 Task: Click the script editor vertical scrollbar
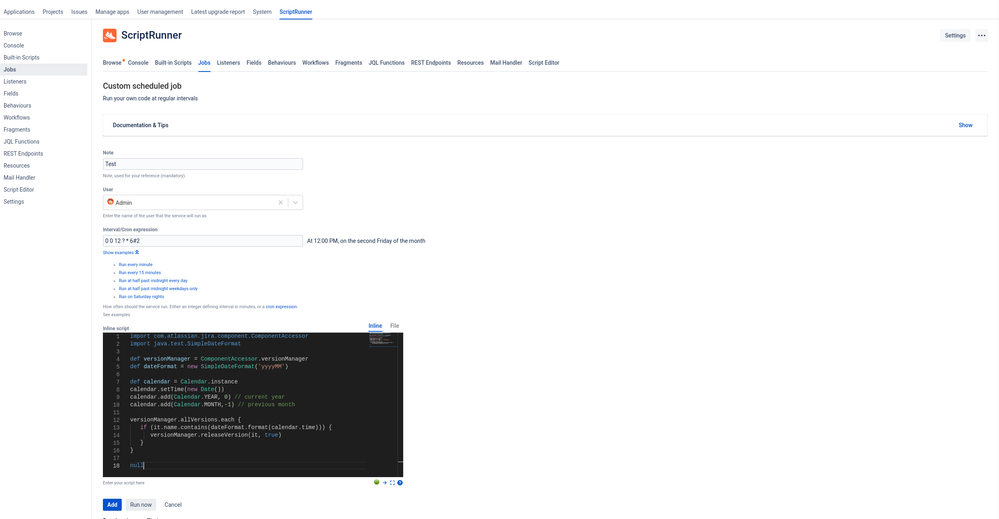pyautogui.click(x=400, y=404)
